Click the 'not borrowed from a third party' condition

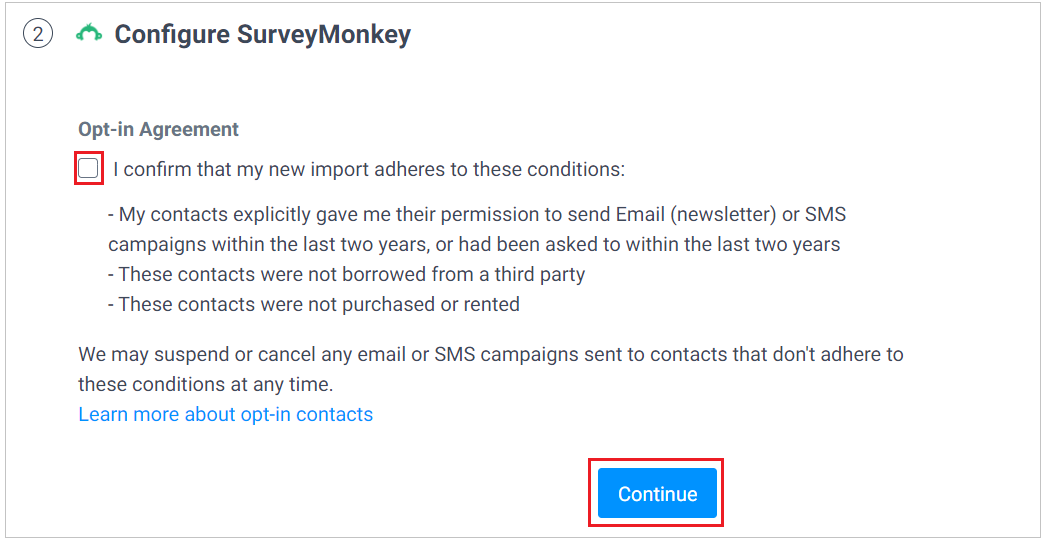(346, 274)
